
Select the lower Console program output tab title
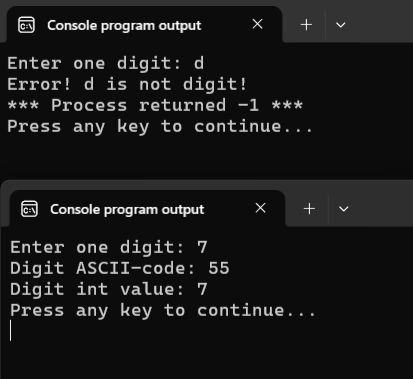coord(127,210)
